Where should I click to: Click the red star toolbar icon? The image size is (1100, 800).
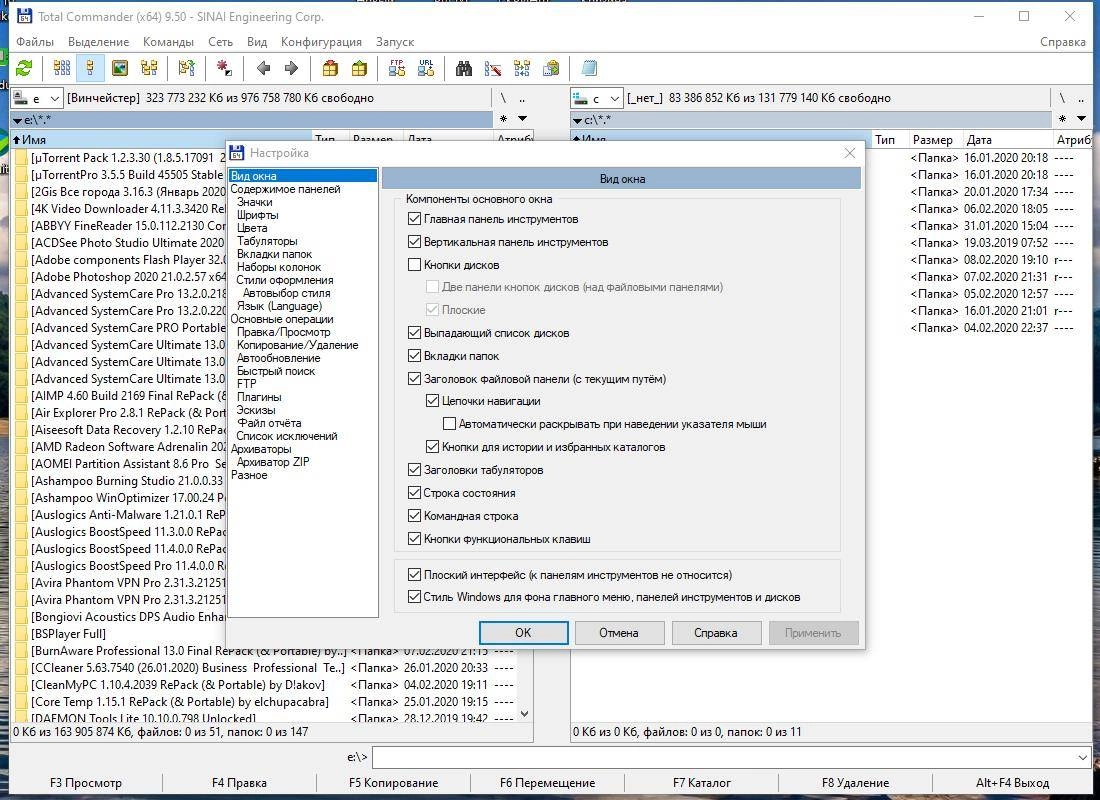tap(224, 68)
